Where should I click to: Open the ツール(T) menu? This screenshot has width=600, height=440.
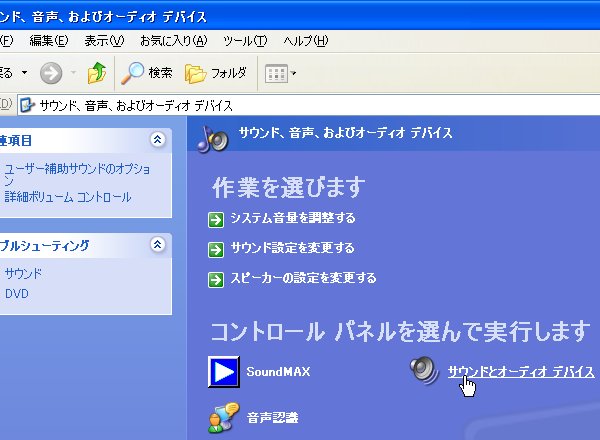coord(245,40)
